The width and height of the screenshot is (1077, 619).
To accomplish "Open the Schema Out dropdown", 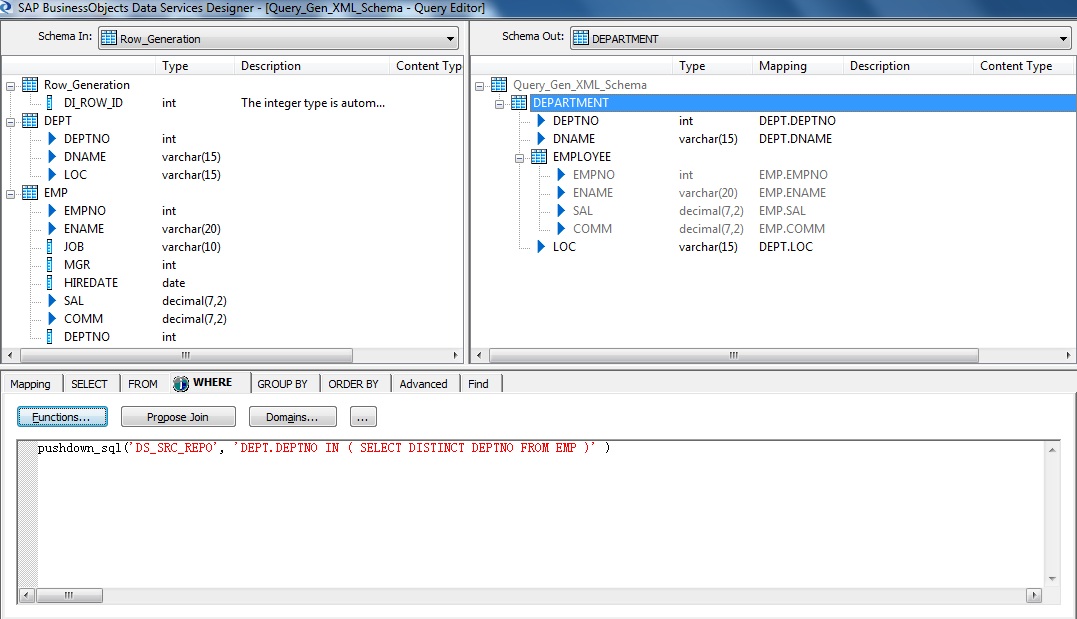I will pos(1063,38).
